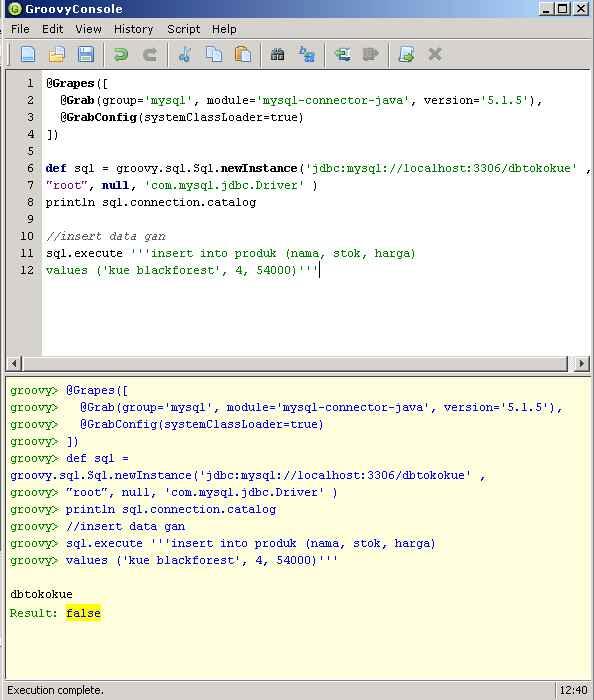
Task: Copy using the toolbar copy icon
Action: click(214, 54)
